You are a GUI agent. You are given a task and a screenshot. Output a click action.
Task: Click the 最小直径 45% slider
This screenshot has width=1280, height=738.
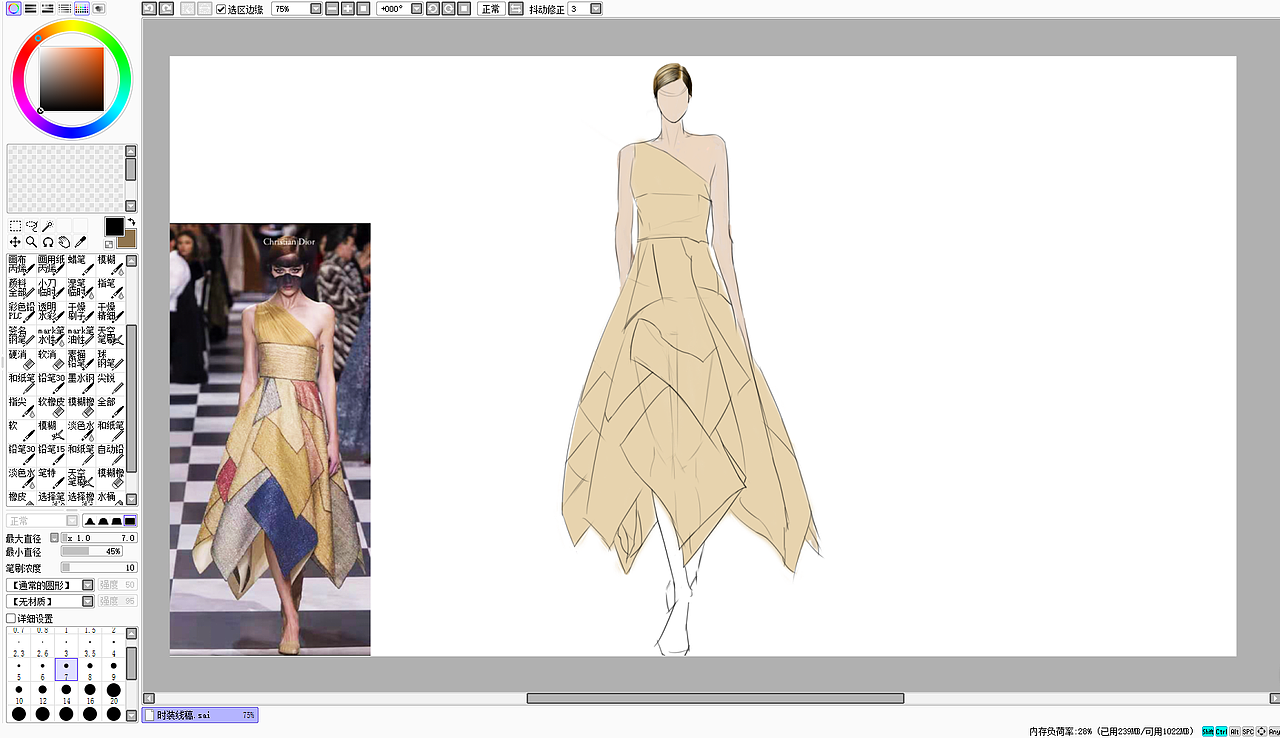[92, 551]
